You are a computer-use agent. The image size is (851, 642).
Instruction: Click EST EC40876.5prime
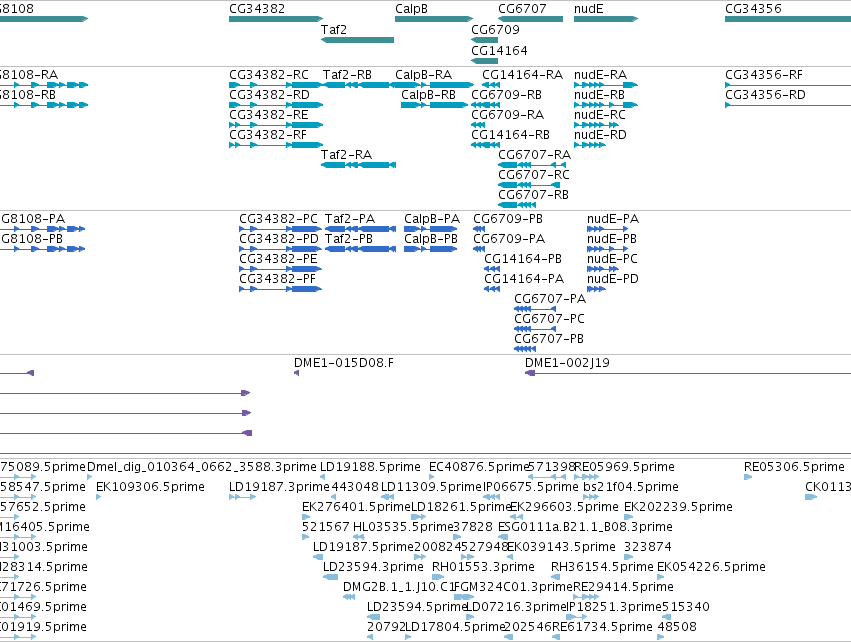coord(479,467)
